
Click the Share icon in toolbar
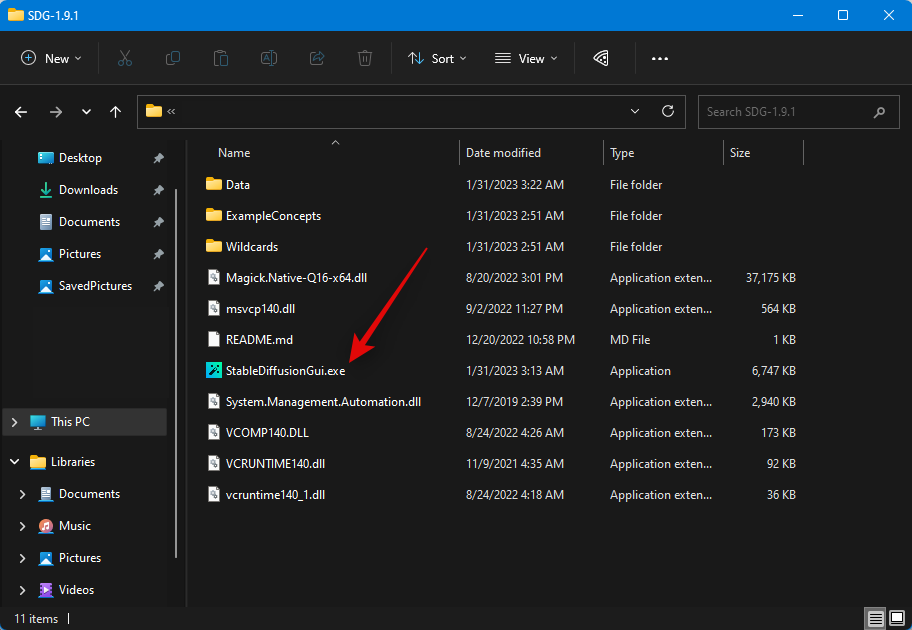317,58
